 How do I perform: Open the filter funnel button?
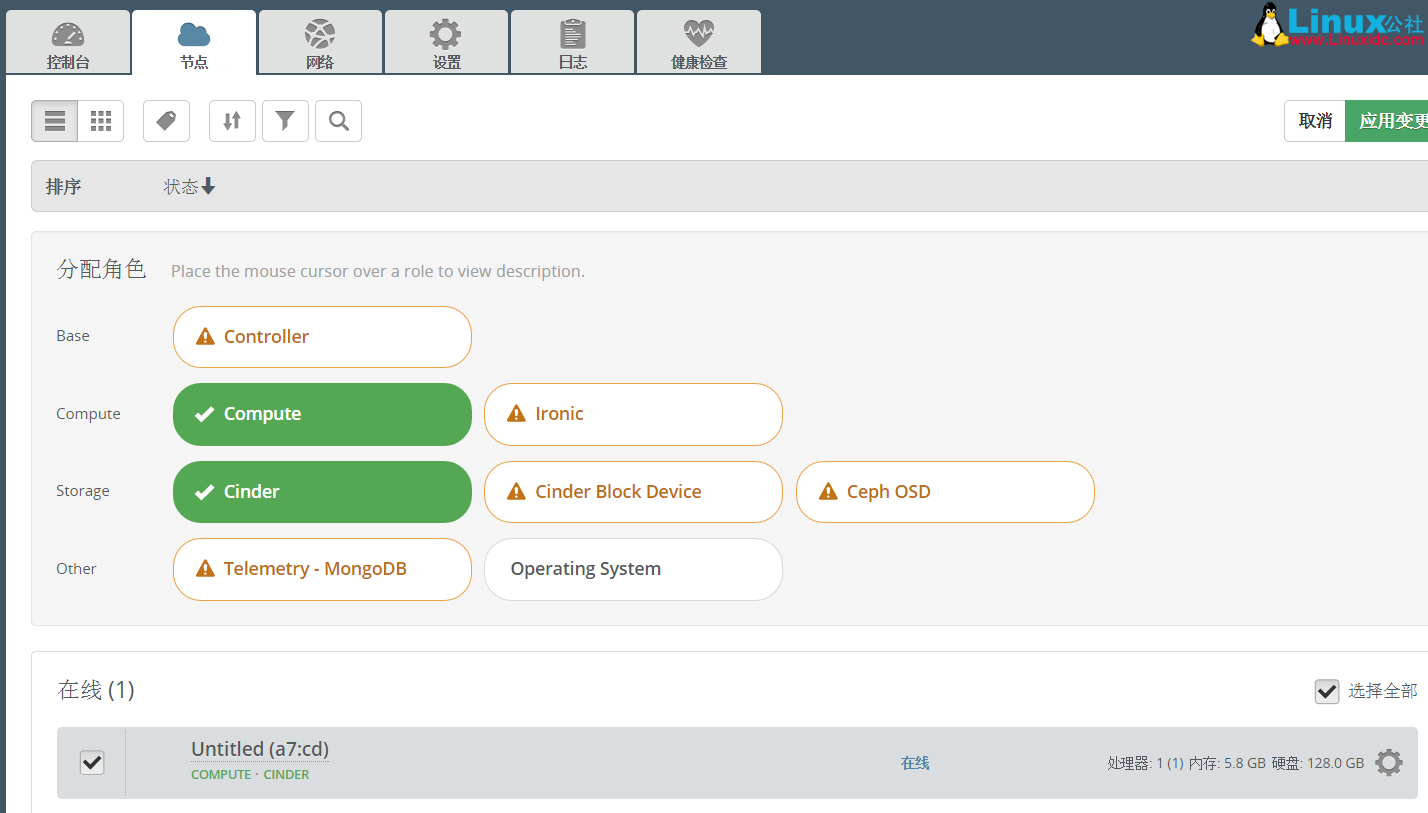[285, 121]
